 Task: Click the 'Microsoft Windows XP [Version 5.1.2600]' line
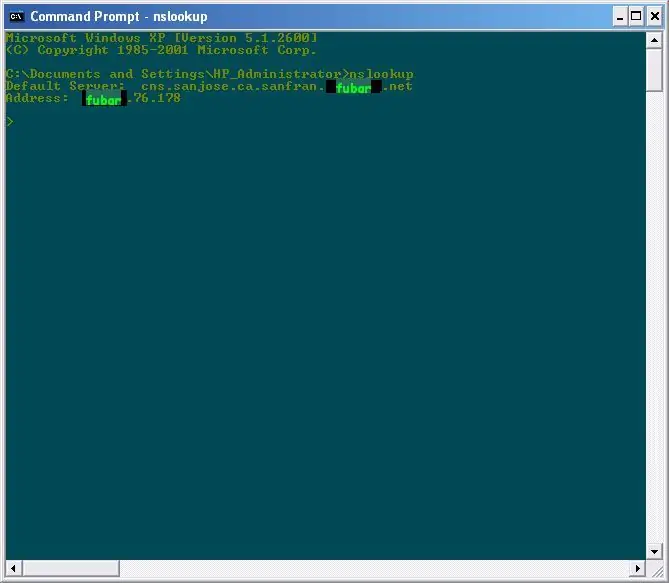point(162,38)
